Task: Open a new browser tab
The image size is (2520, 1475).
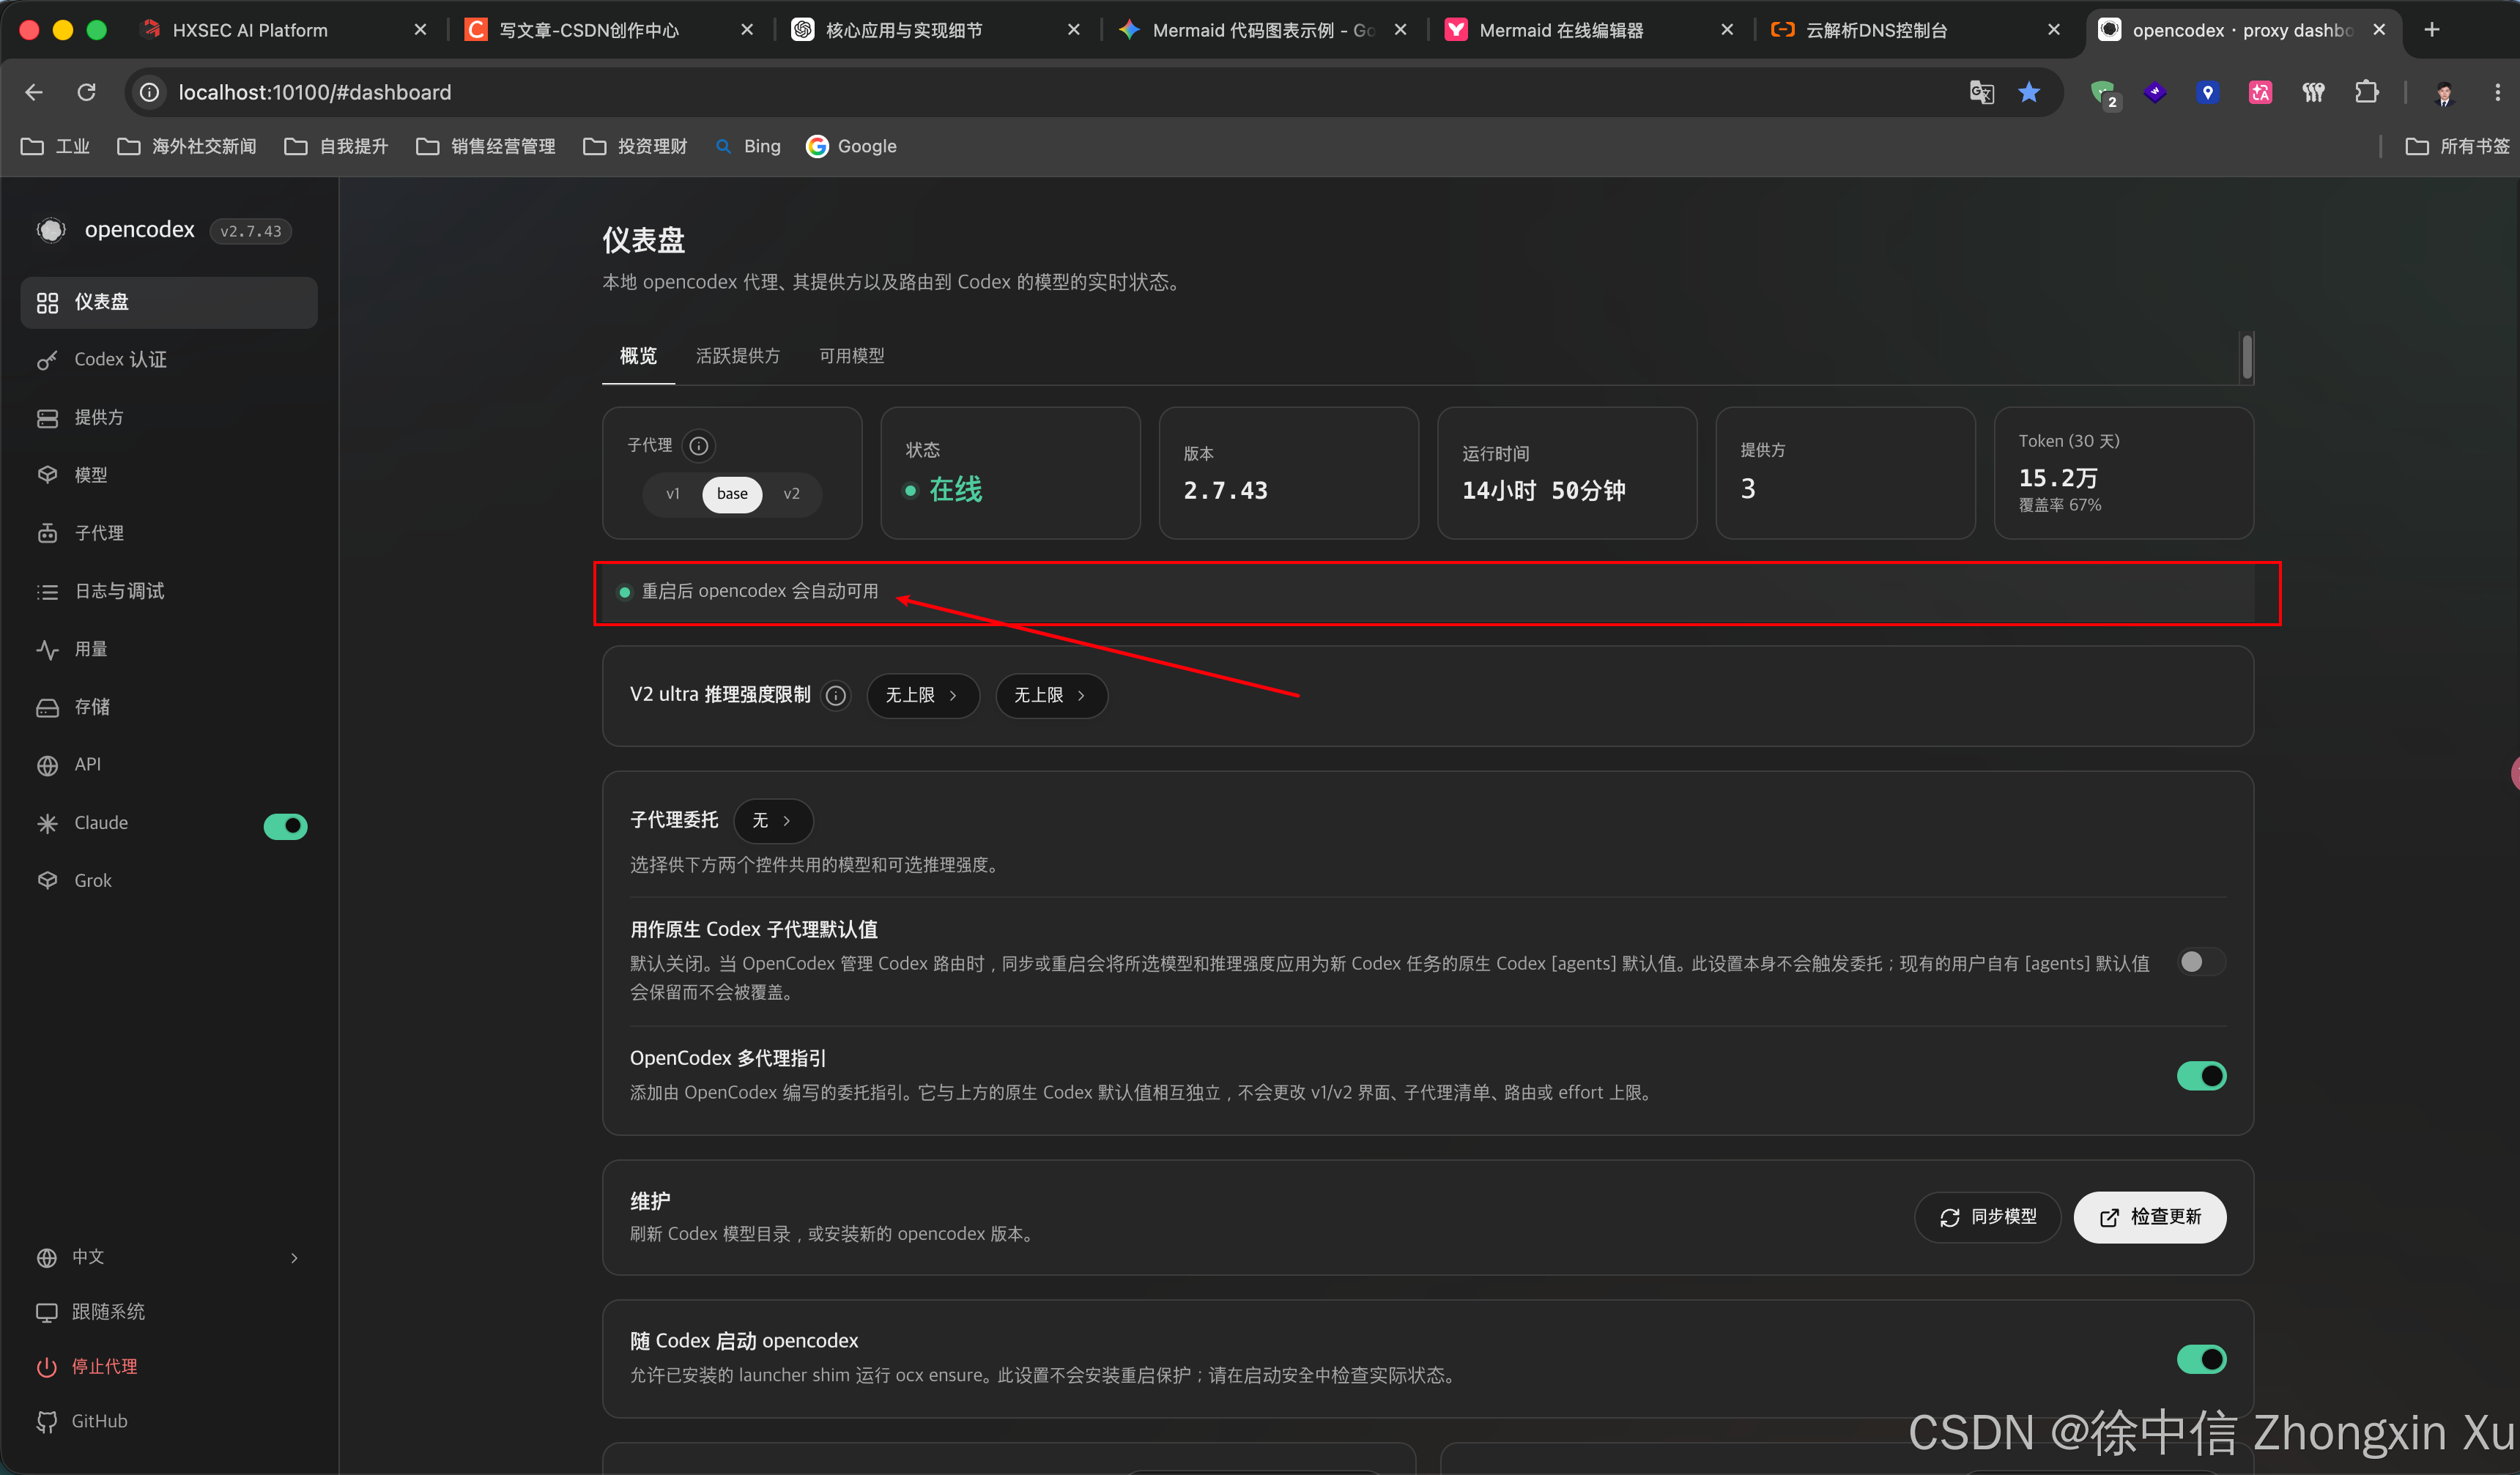Action: click(2432, 30)
